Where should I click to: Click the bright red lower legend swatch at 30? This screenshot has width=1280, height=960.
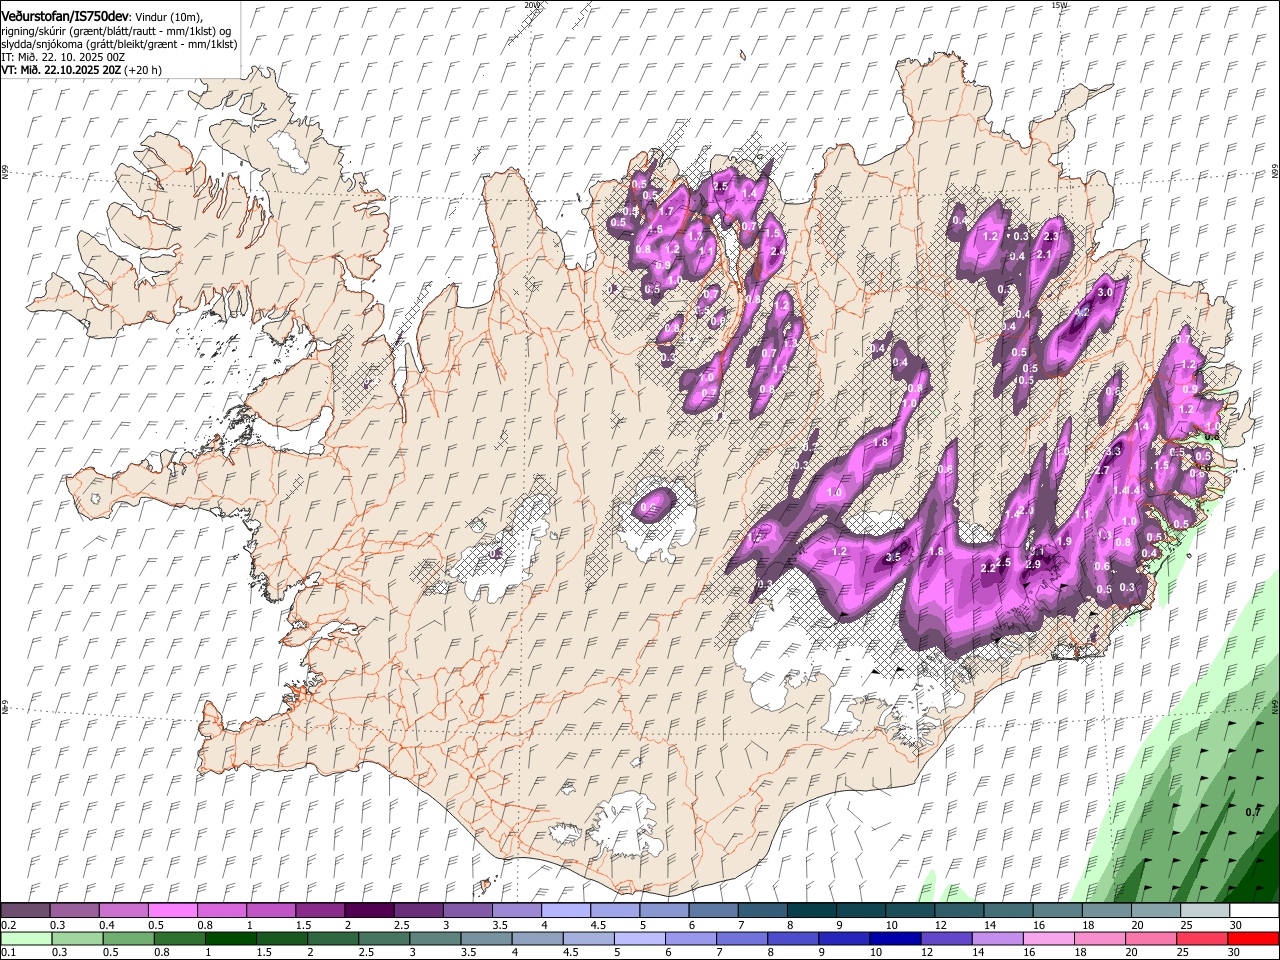pos(1253,939)
